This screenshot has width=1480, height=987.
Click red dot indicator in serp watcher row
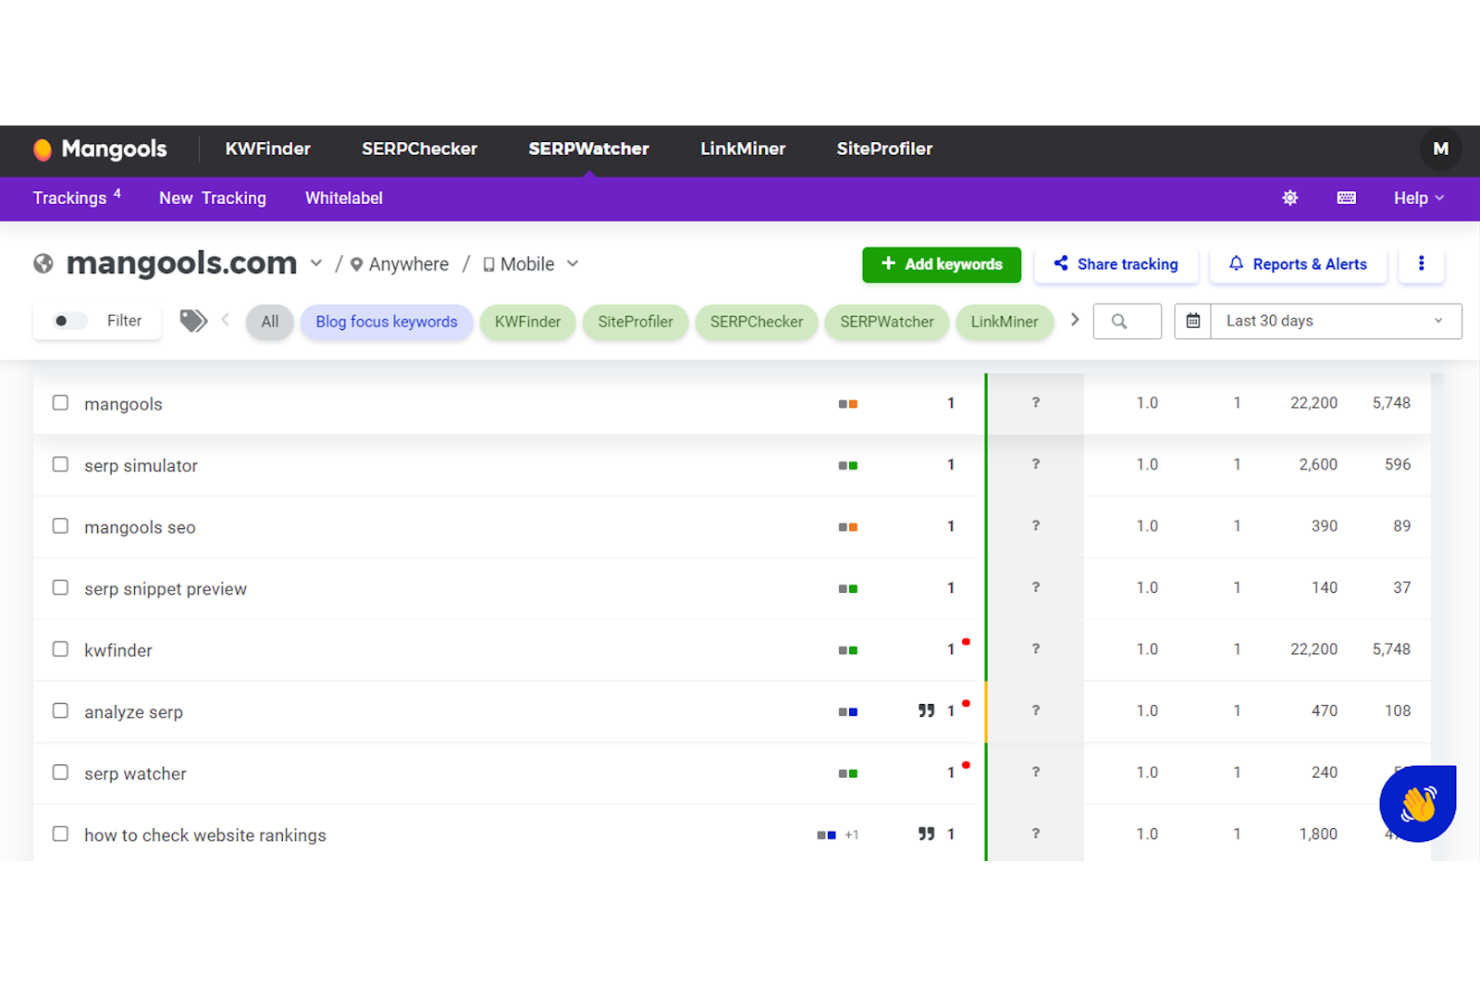[966, 765]
